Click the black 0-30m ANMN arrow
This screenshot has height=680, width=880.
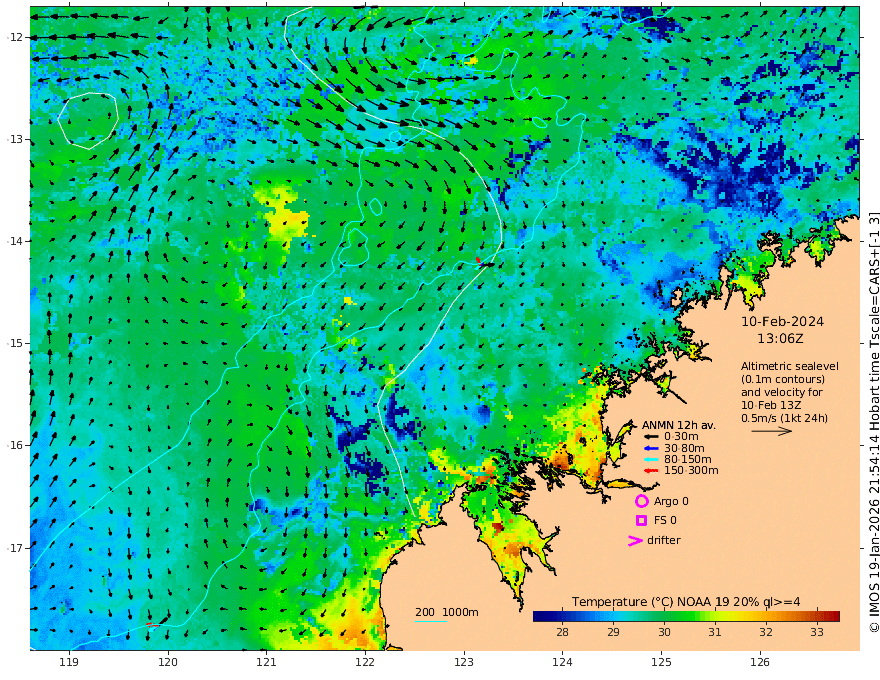pyautogui.click(x=650, y=437)
